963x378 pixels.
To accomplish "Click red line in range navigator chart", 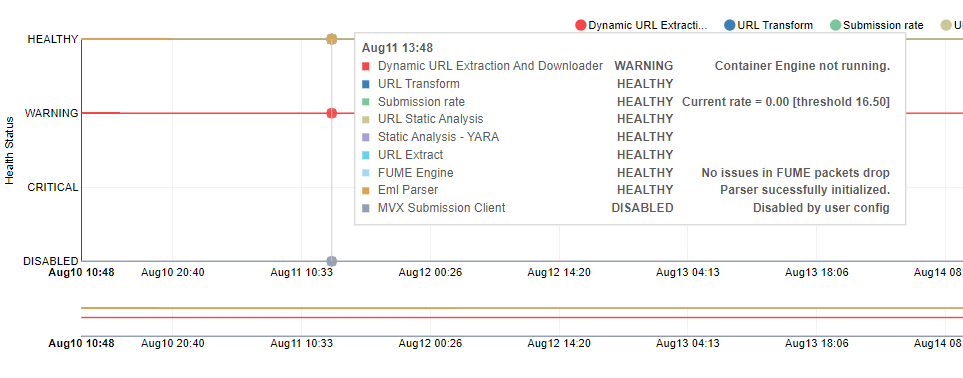I will pyautogui.click(x=522, y=317).
